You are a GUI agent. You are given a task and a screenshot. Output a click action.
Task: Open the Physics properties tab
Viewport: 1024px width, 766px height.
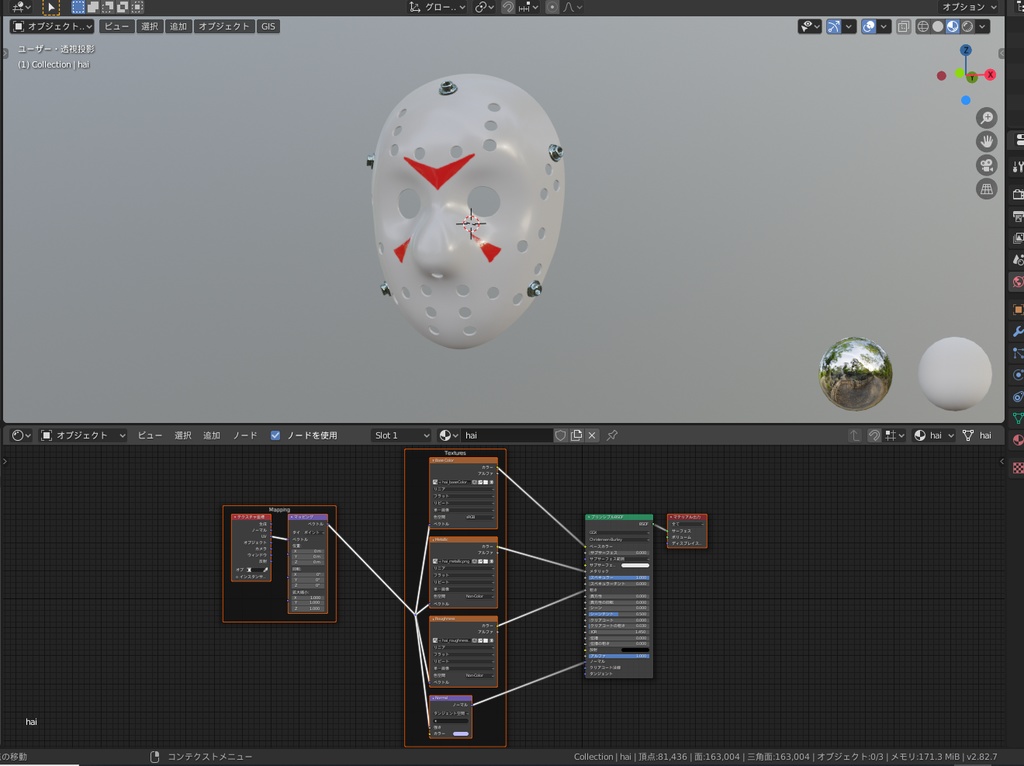click(x=1017, y=375)
